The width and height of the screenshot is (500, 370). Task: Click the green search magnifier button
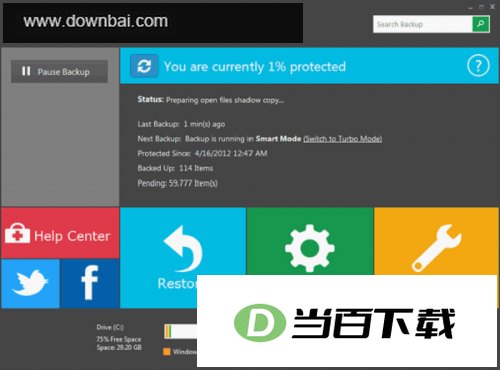pyautogui.click(x=481, y=24)
